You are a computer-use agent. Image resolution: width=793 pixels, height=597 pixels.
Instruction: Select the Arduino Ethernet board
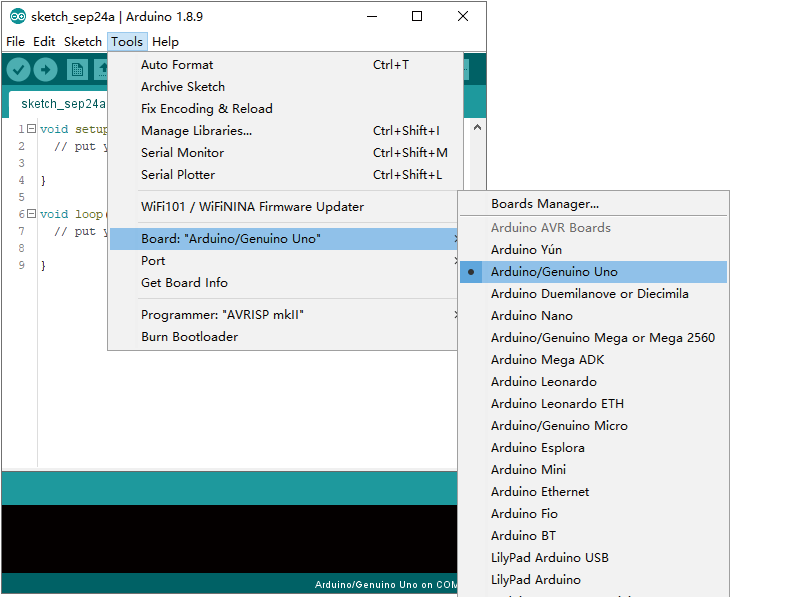point(594,492)
